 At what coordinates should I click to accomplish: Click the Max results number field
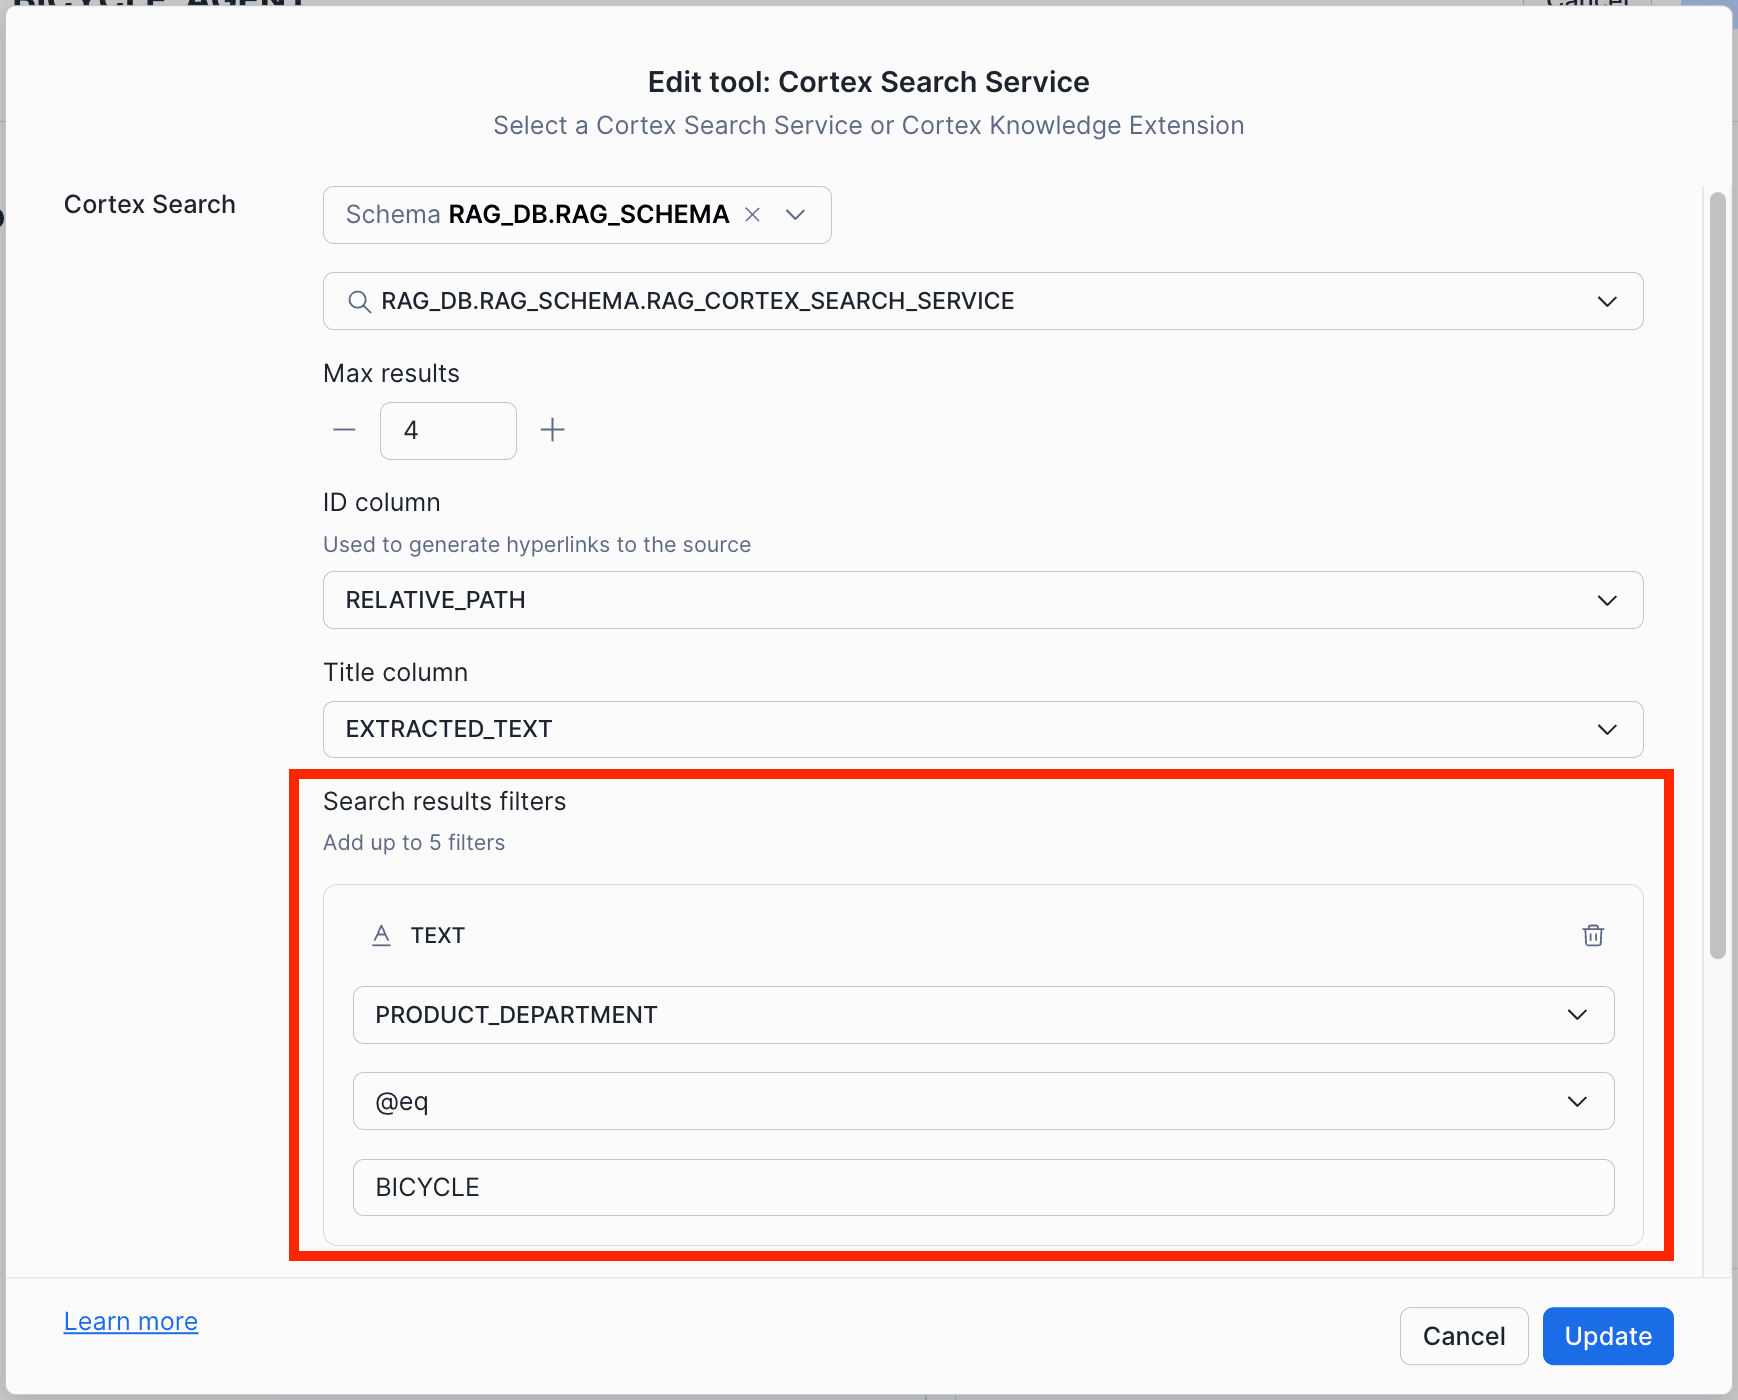pos(448,431)
